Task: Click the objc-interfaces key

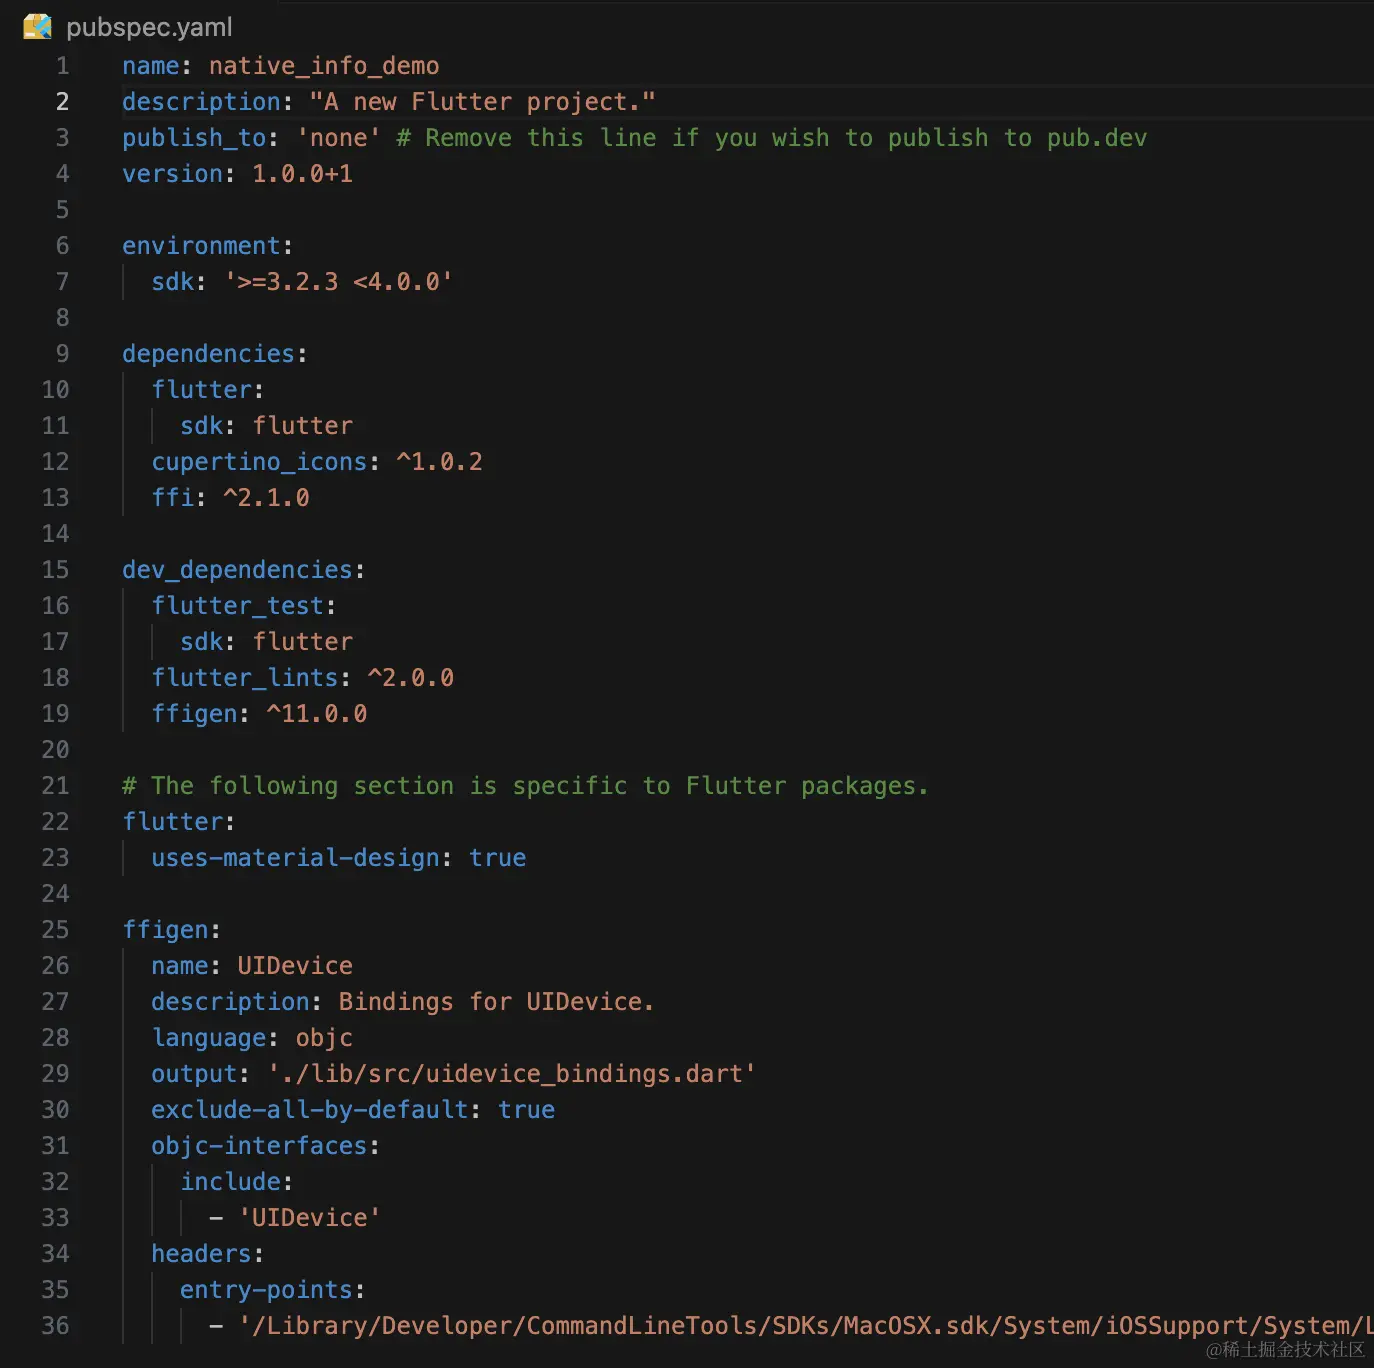Action: click(x=259, y=1146)
